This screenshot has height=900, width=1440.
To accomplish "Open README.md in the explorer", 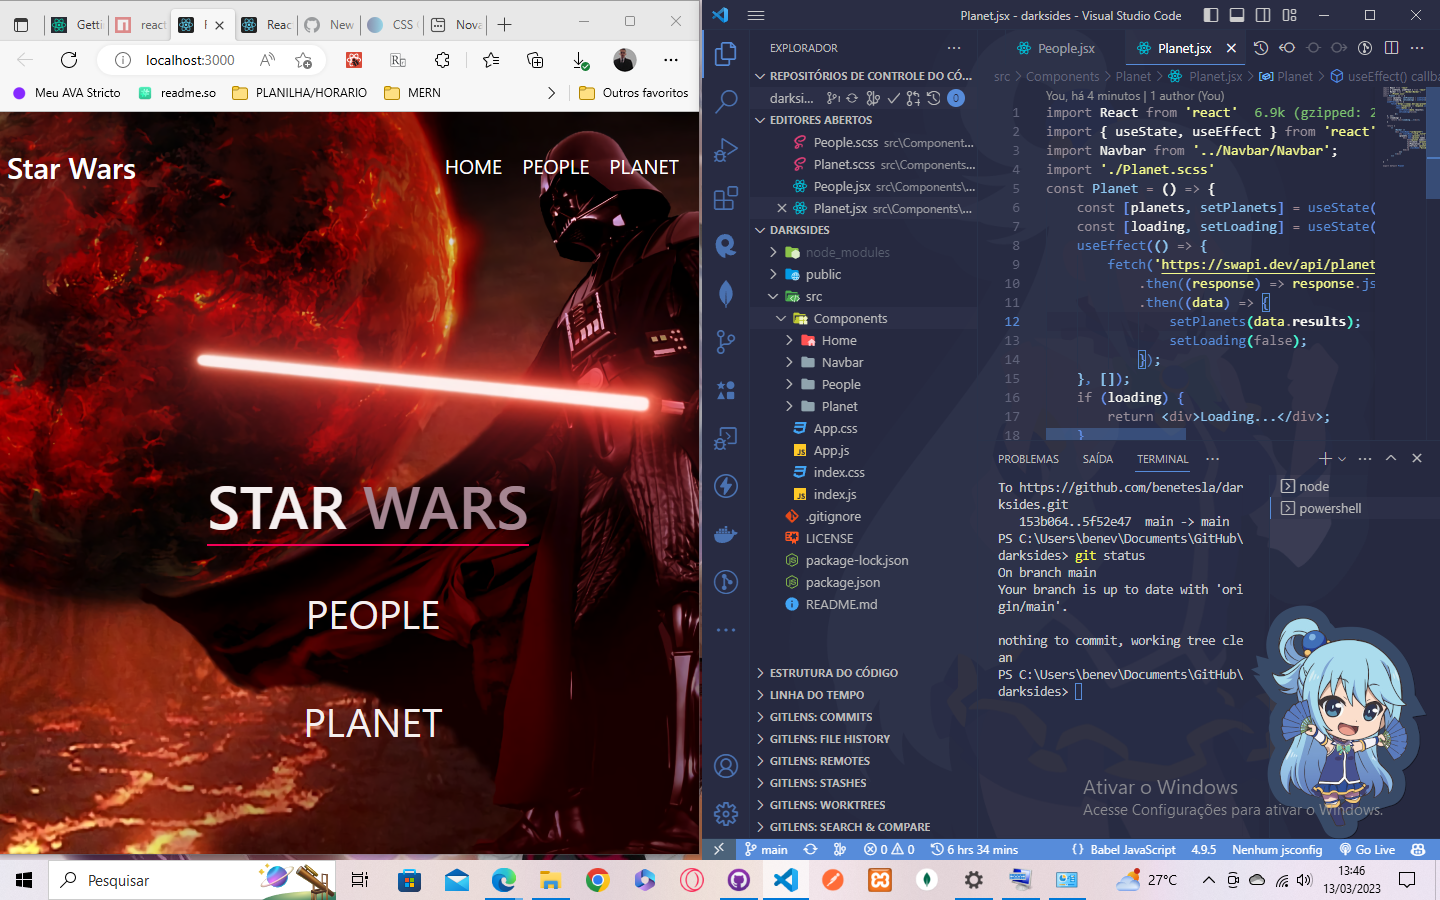I will point(864,604).
